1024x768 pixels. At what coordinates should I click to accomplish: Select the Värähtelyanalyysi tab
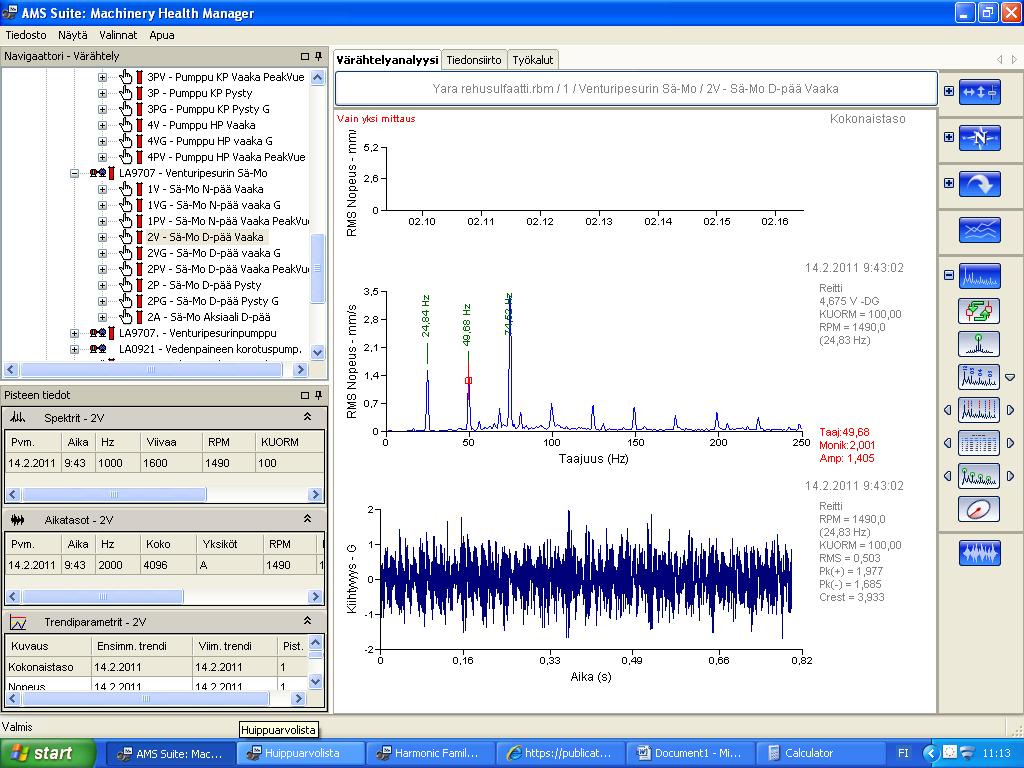point(387,60)
